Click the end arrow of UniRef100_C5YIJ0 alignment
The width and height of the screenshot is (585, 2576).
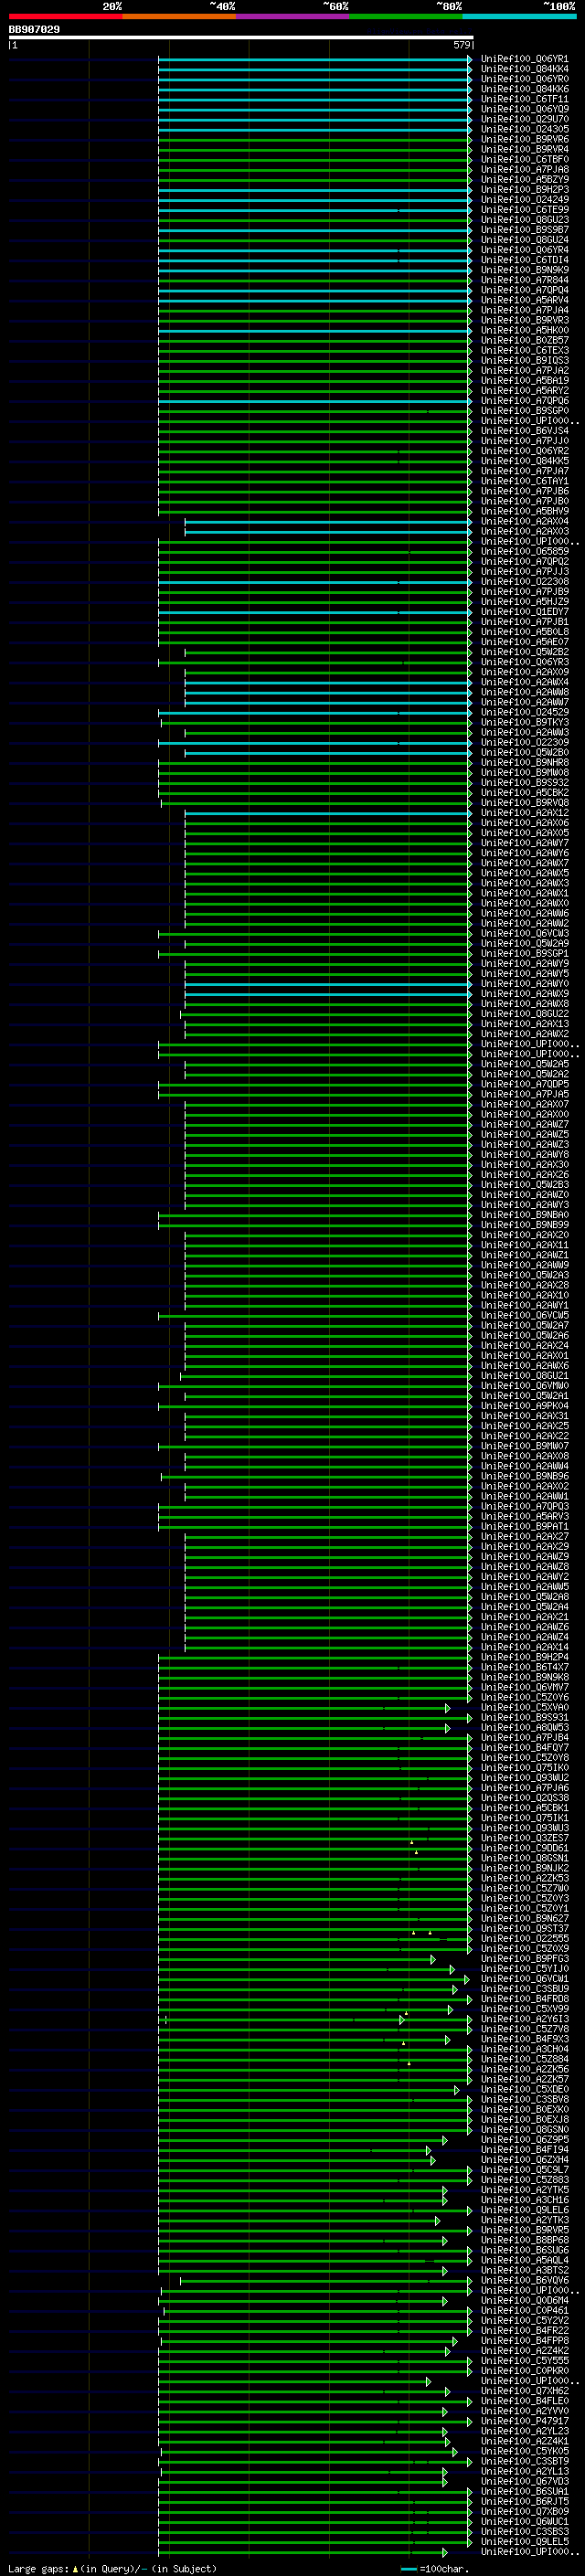(x=453, y=1969)
